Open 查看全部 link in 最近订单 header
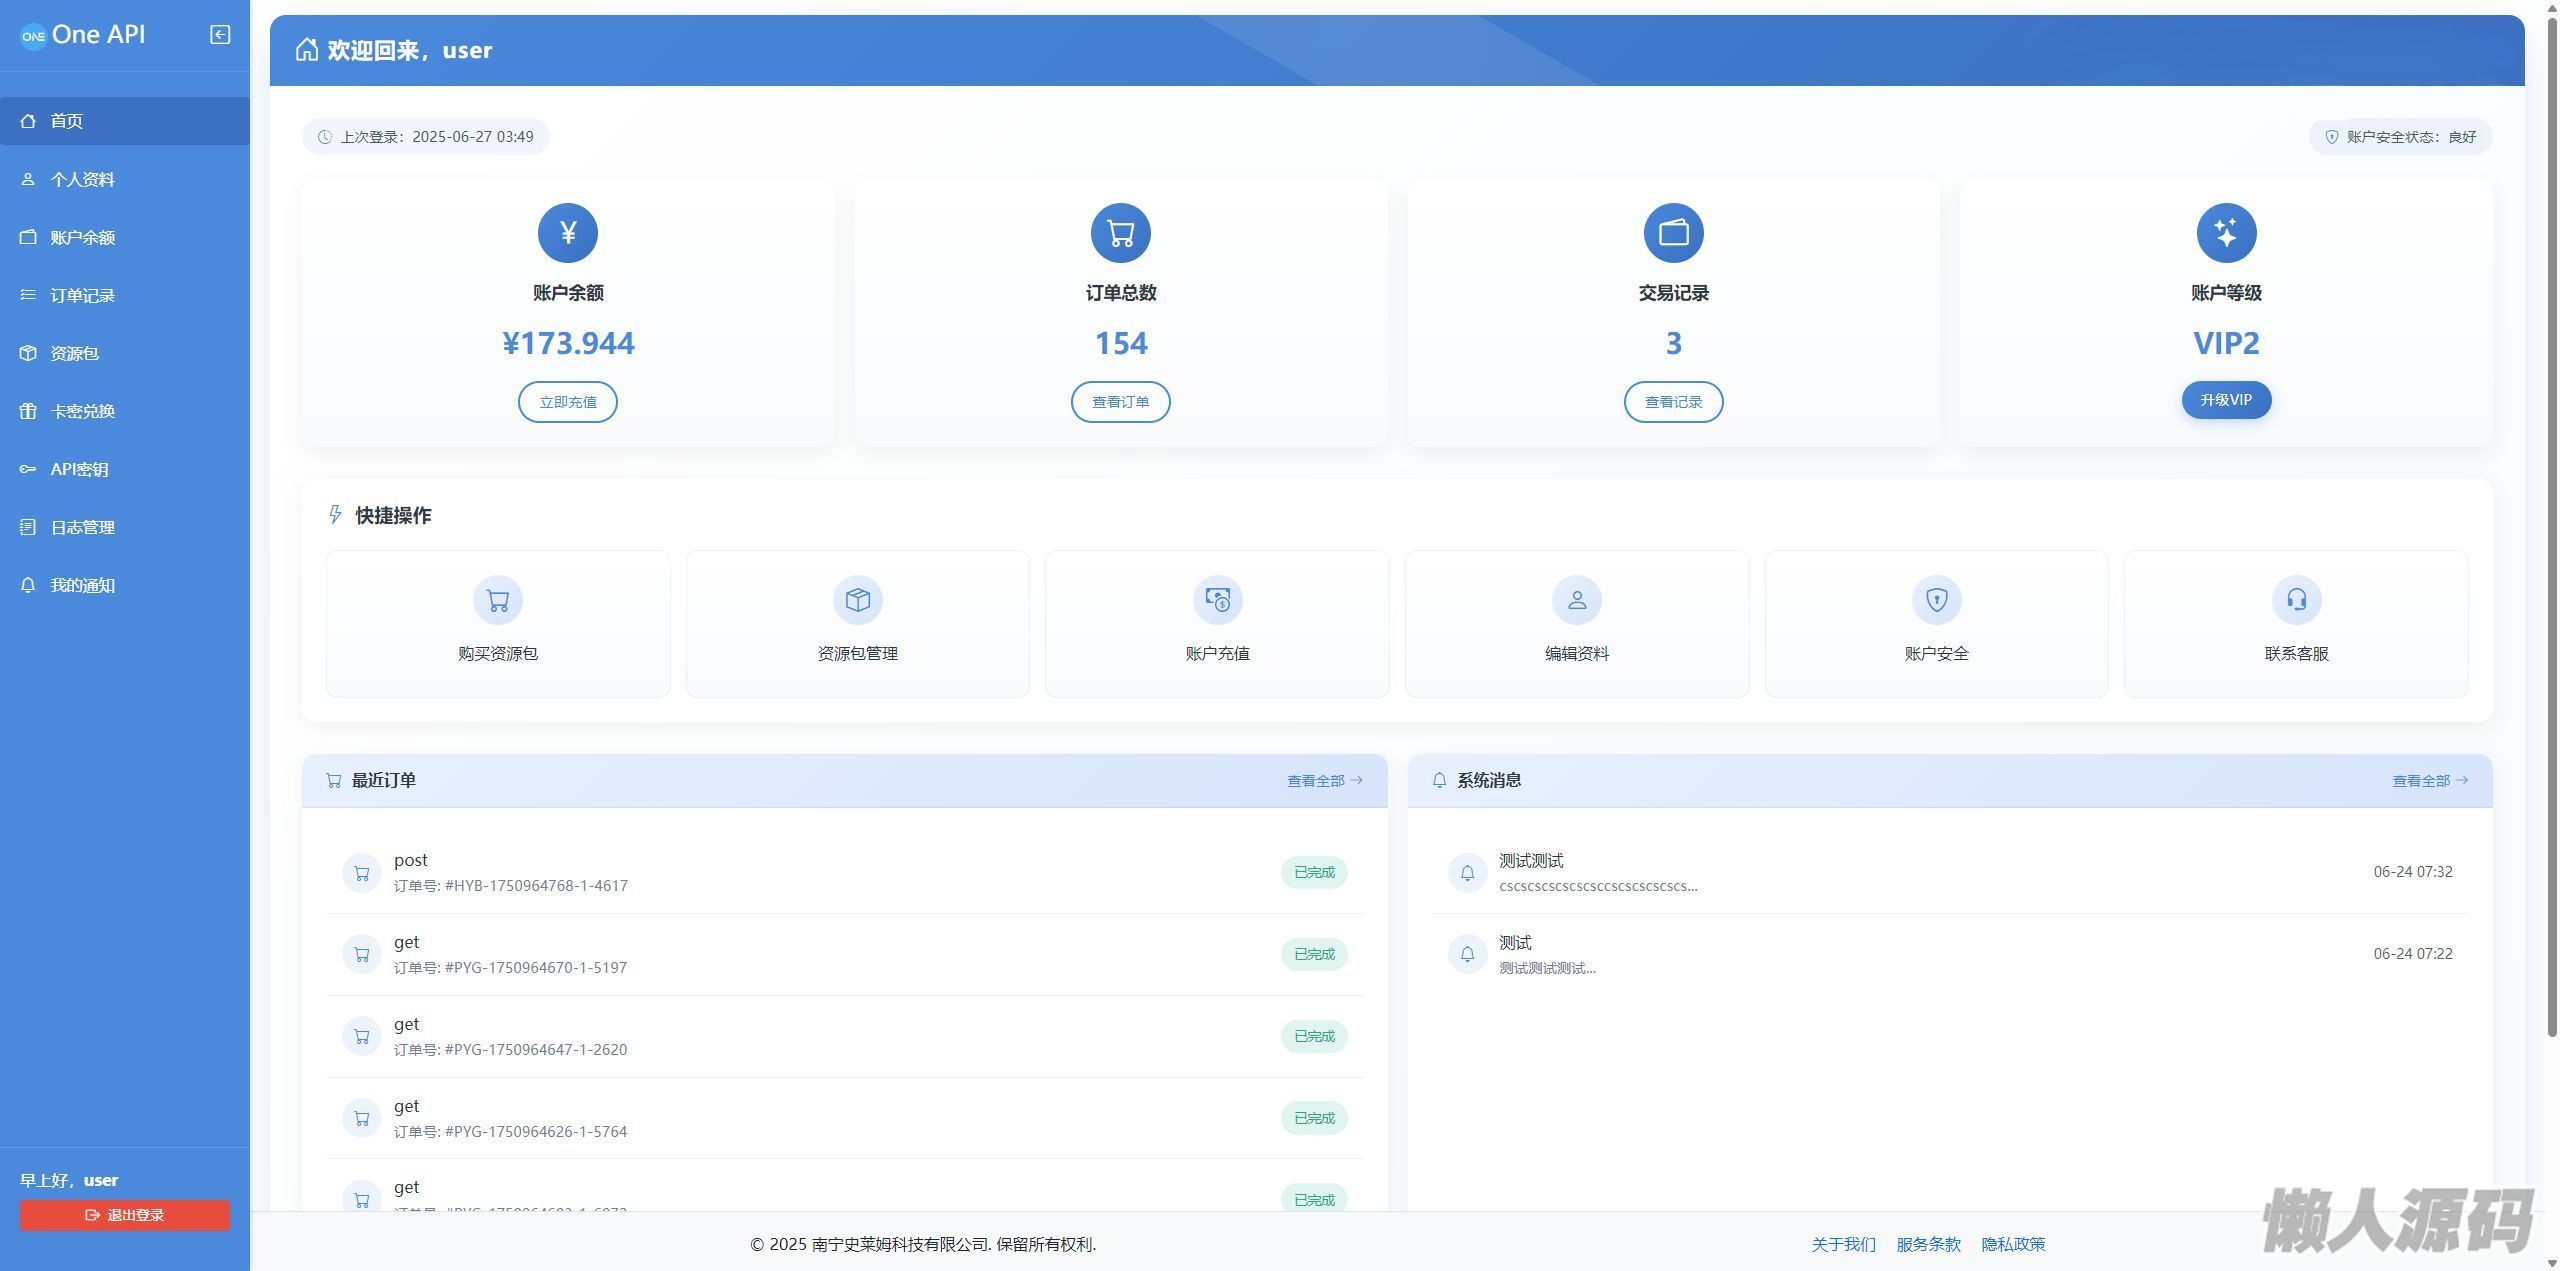Image resolution: width=2560 pixels, height=1271 pixels. 1323,781
